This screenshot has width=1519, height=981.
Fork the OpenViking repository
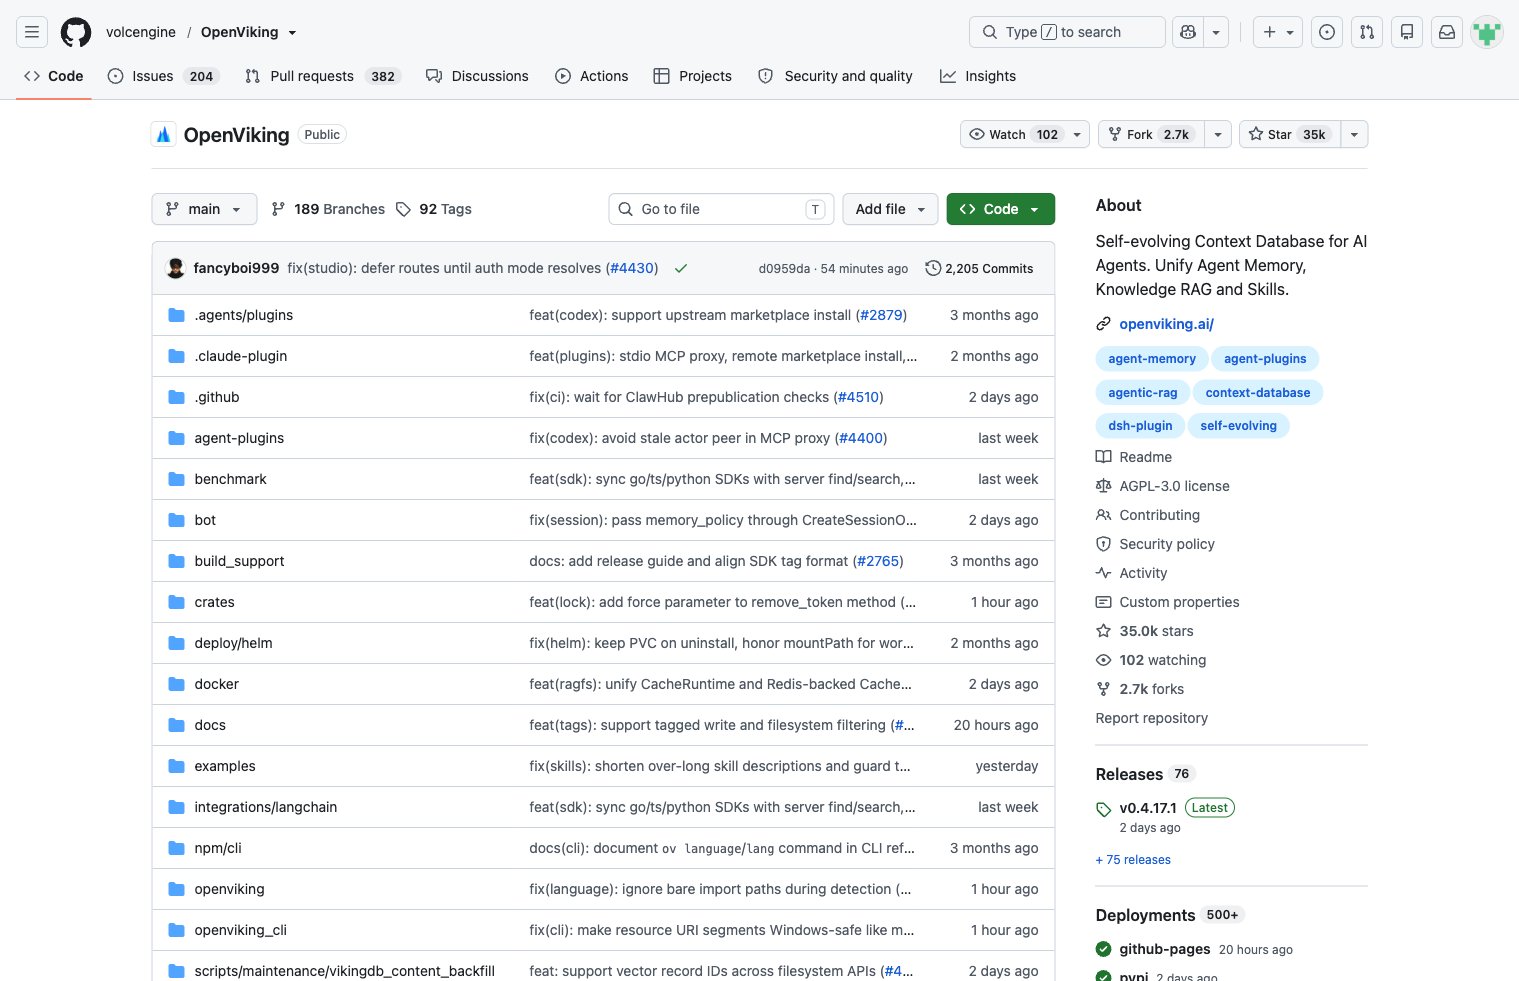pyautogui.click(x=1151, y=134)
